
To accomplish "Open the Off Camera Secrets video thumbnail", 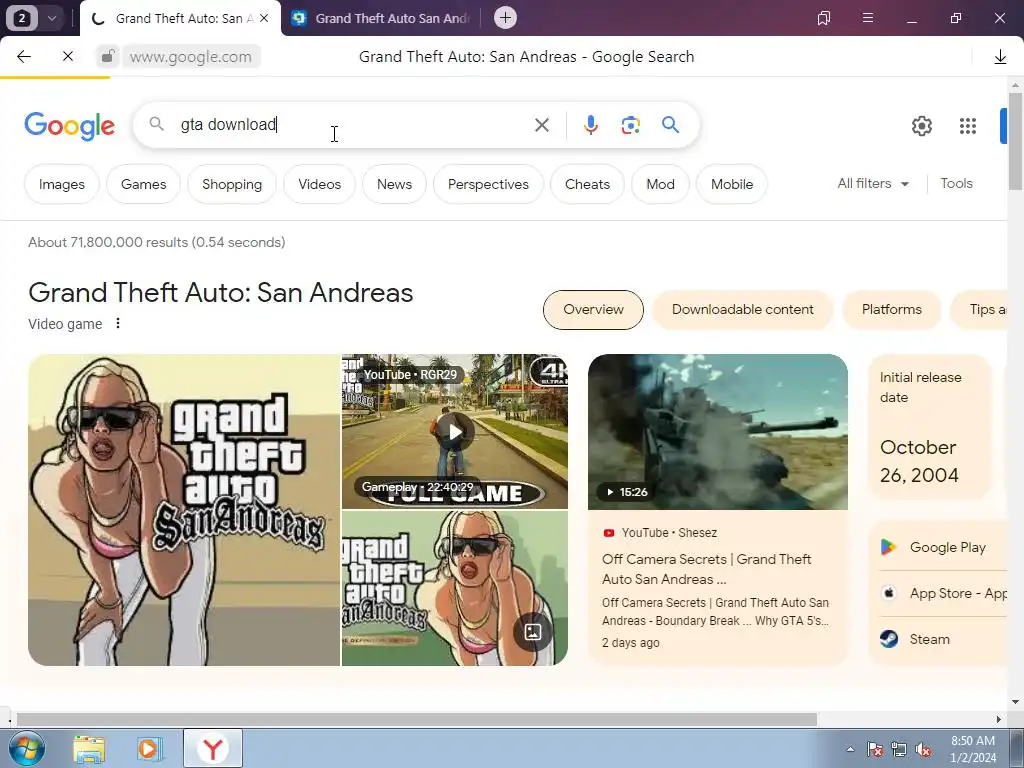I will [718, 432].
